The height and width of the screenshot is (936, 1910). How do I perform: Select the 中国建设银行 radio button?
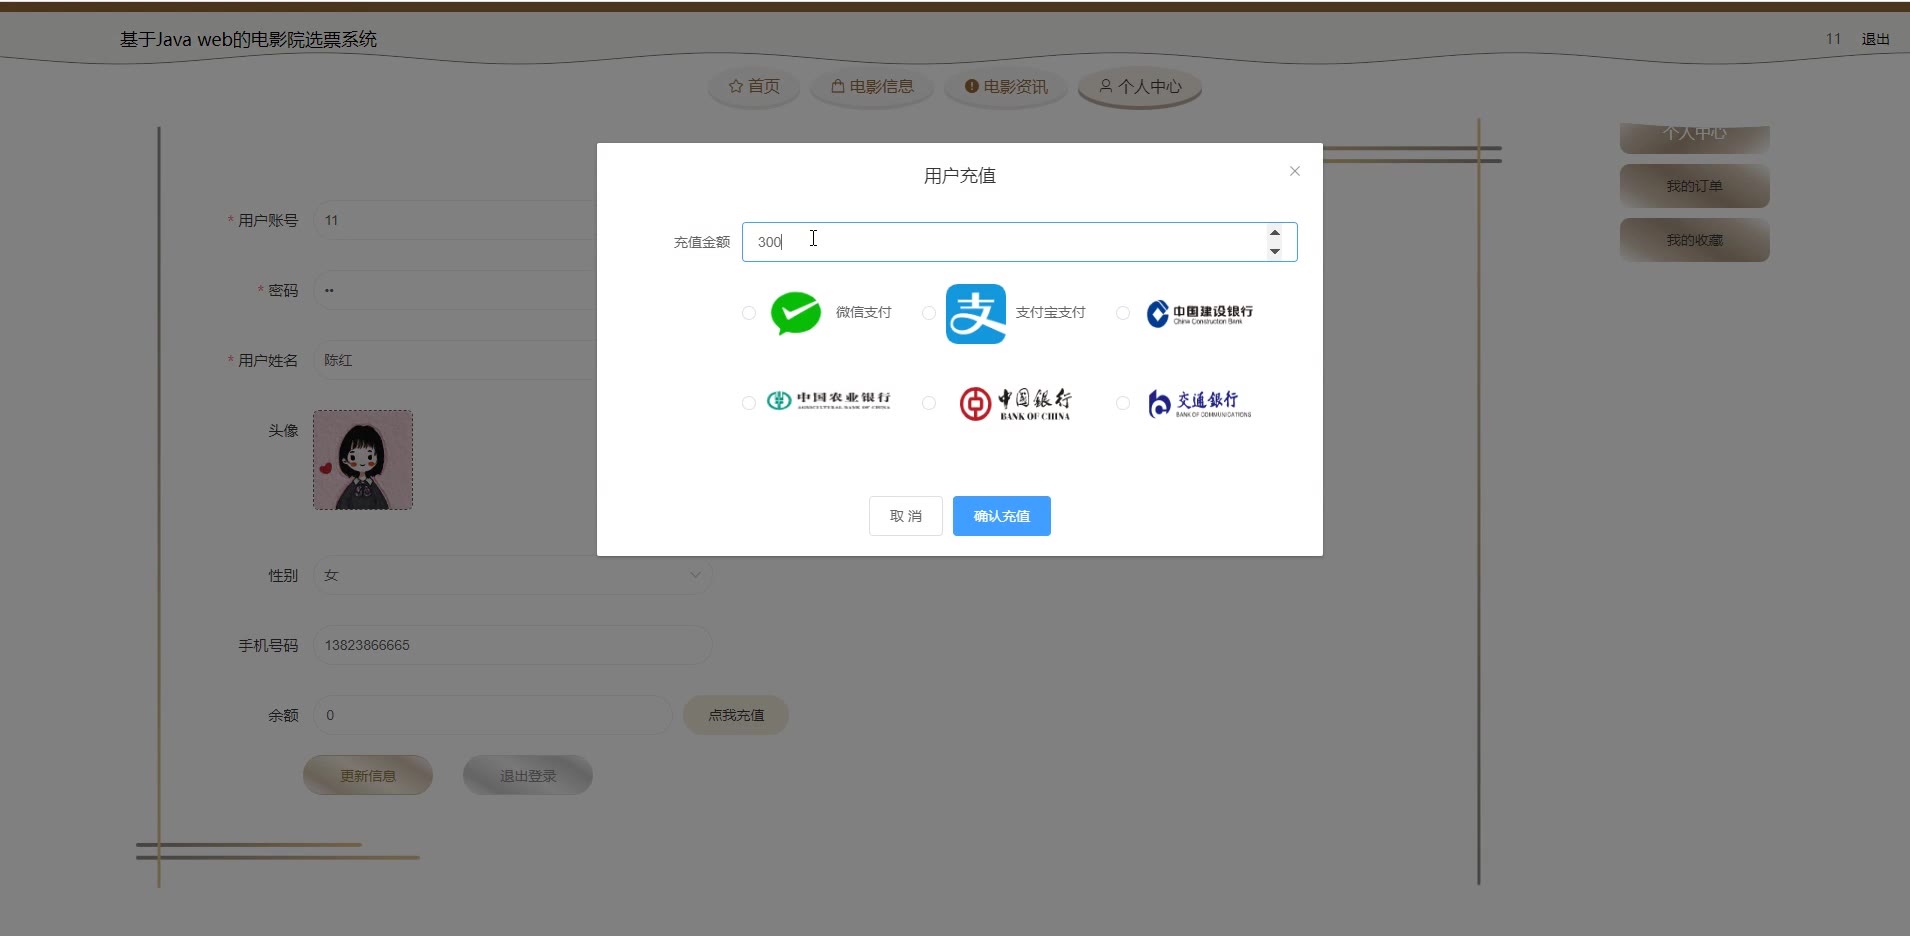pyautogui.click(x=1123, y=313)
